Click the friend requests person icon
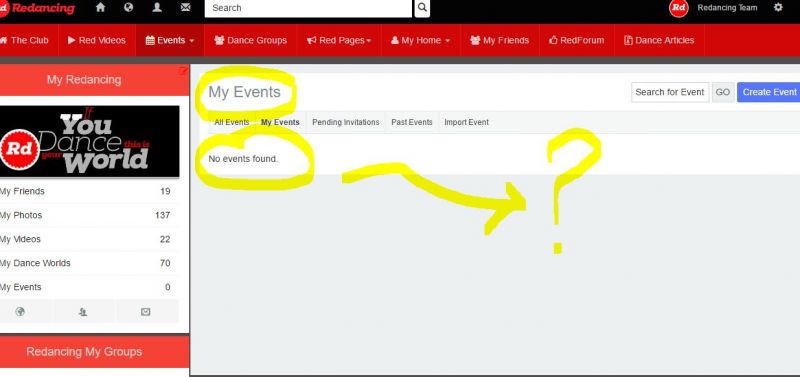This screenshot has height=377, width=800. click(157, 8)
